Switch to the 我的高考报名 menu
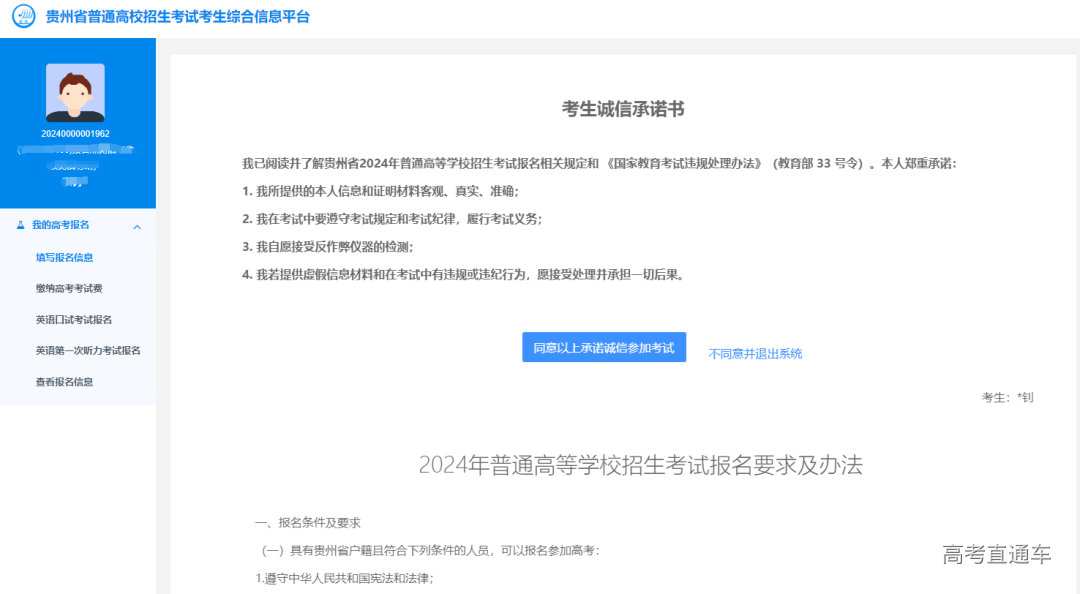Viewport: 1080px width, 594px height. click(60, 225)
